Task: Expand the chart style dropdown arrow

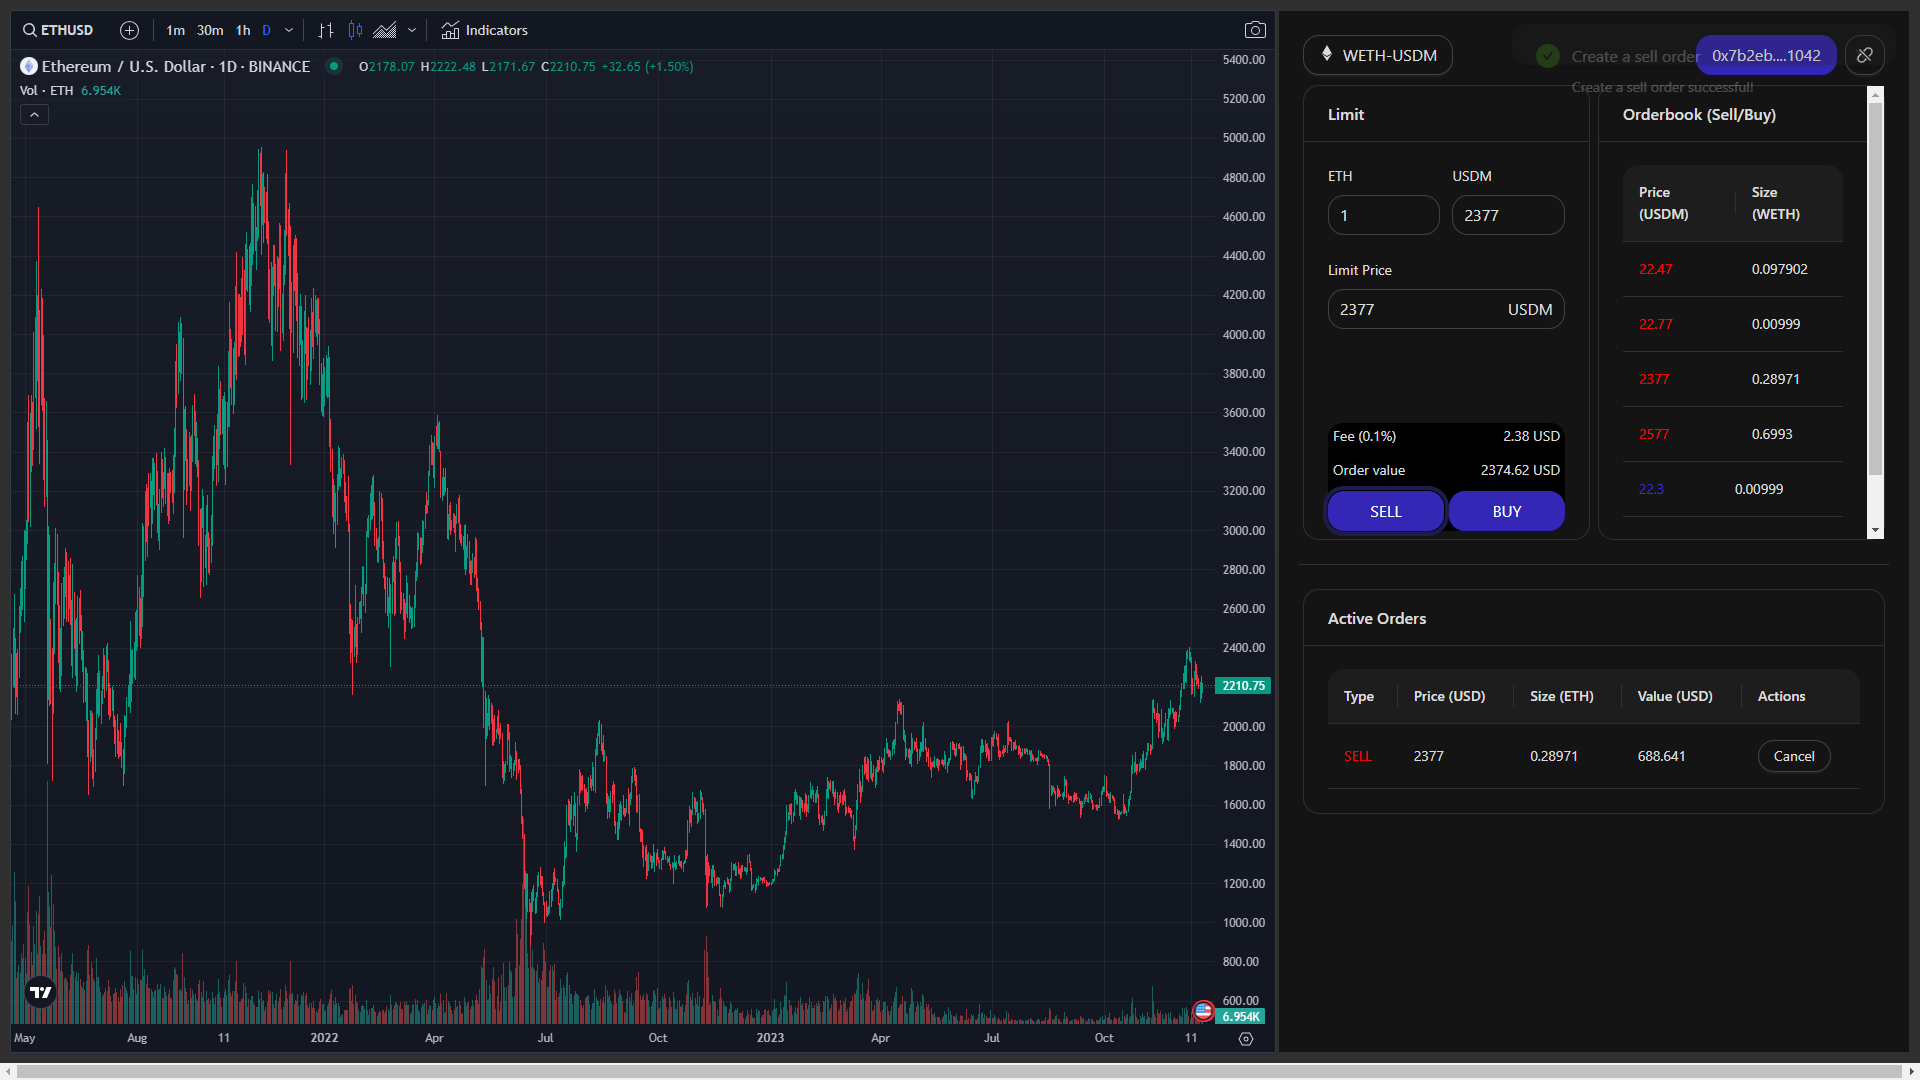Action: pos(412,30)
